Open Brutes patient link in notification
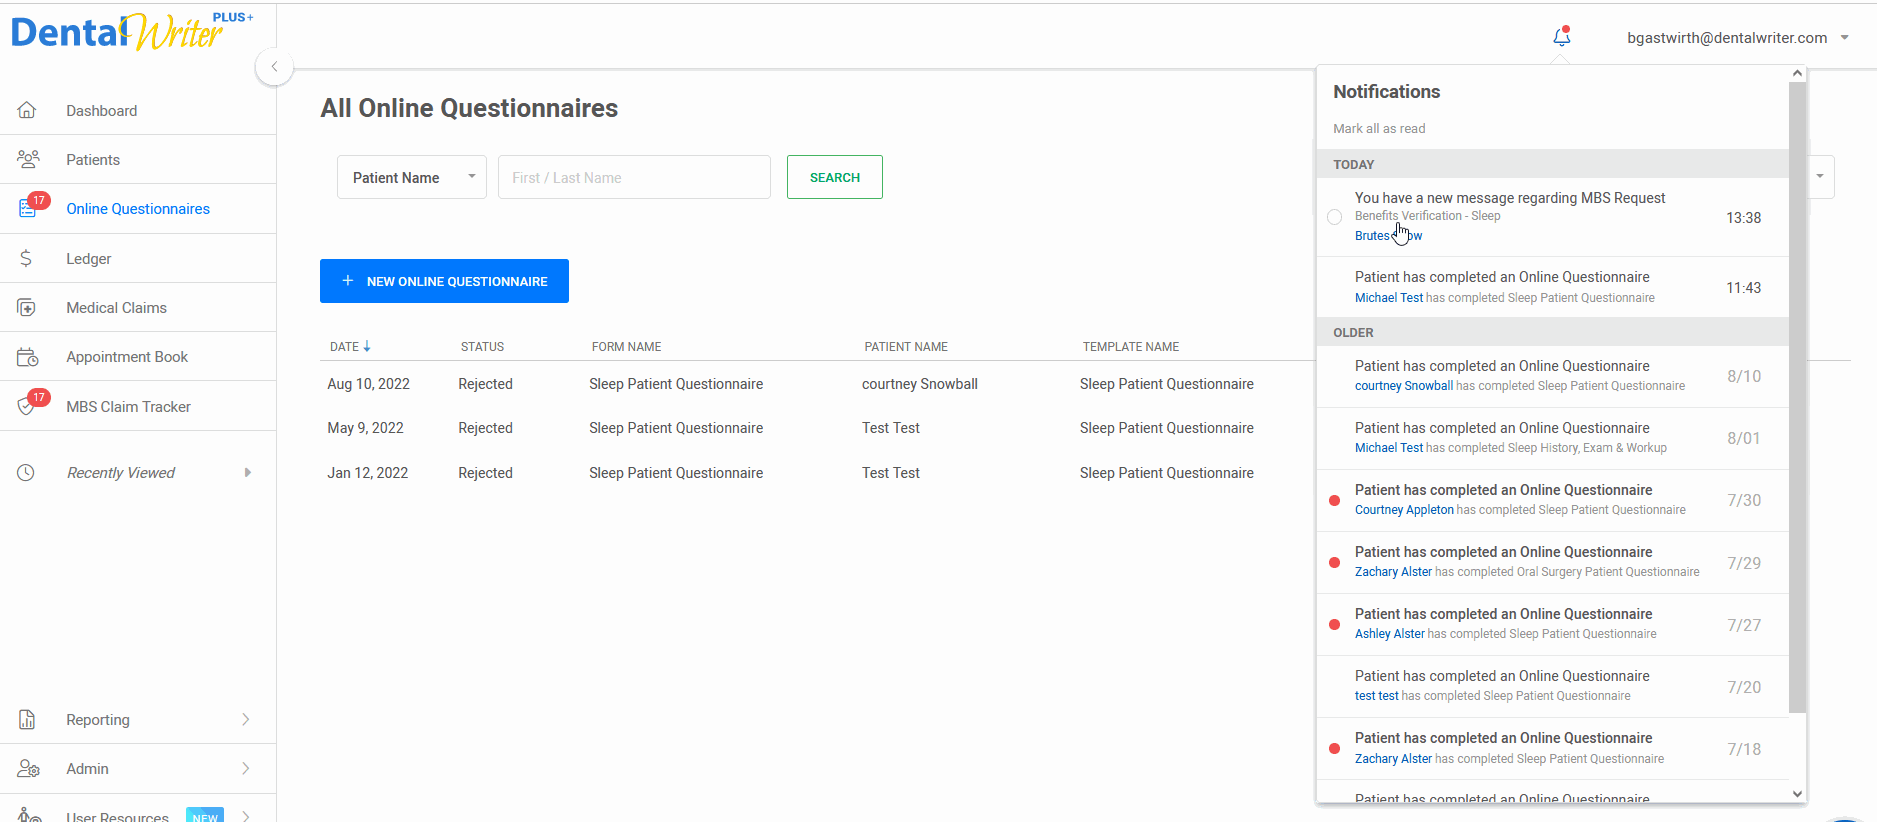Screen dimensions: 1877x822 click(x=1388, y=236)
